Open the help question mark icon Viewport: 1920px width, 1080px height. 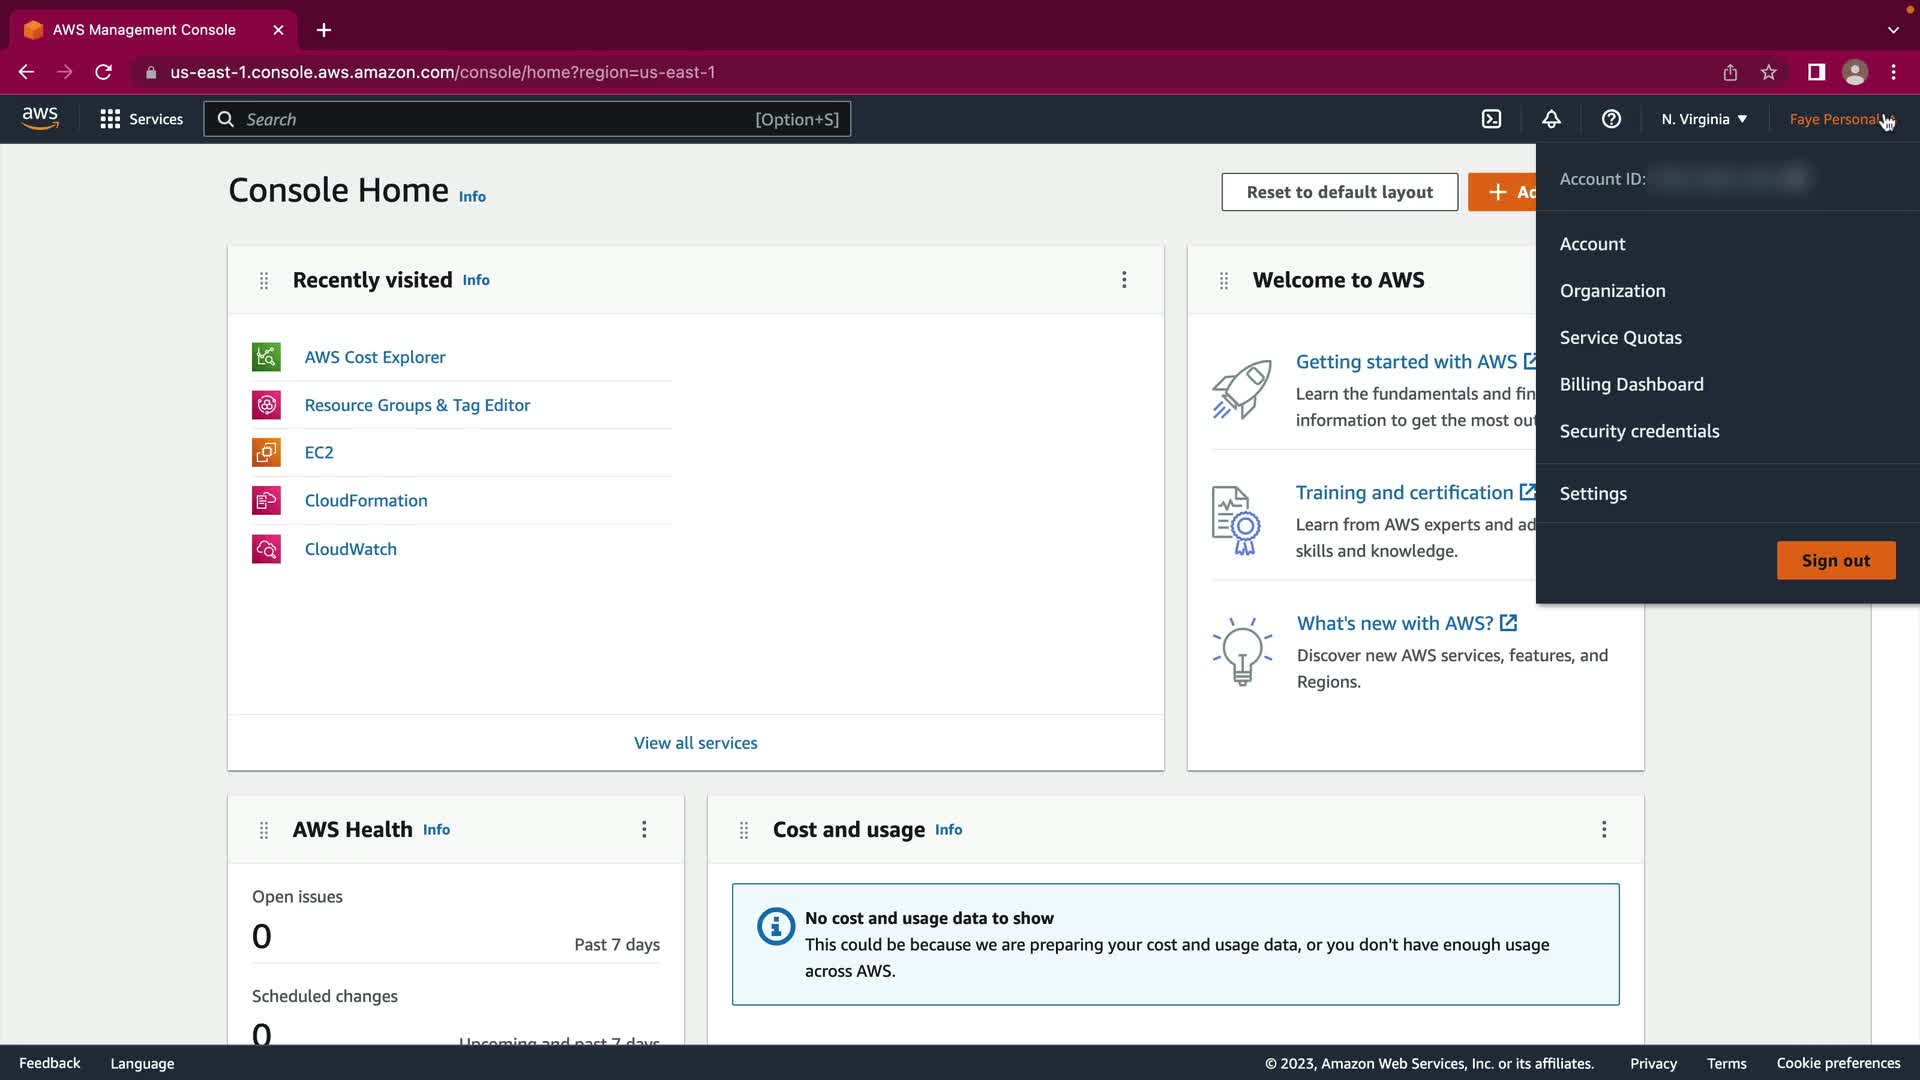coord(1611,119)
